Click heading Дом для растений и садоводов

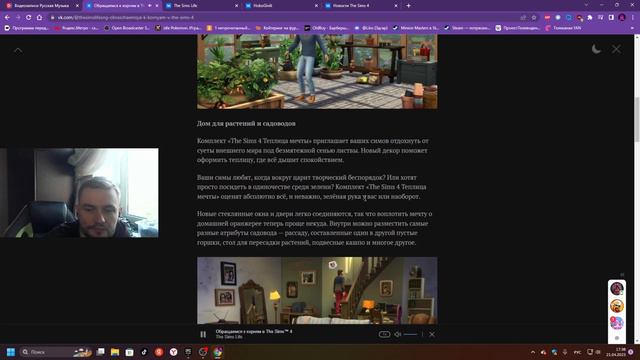click(246, 123)
